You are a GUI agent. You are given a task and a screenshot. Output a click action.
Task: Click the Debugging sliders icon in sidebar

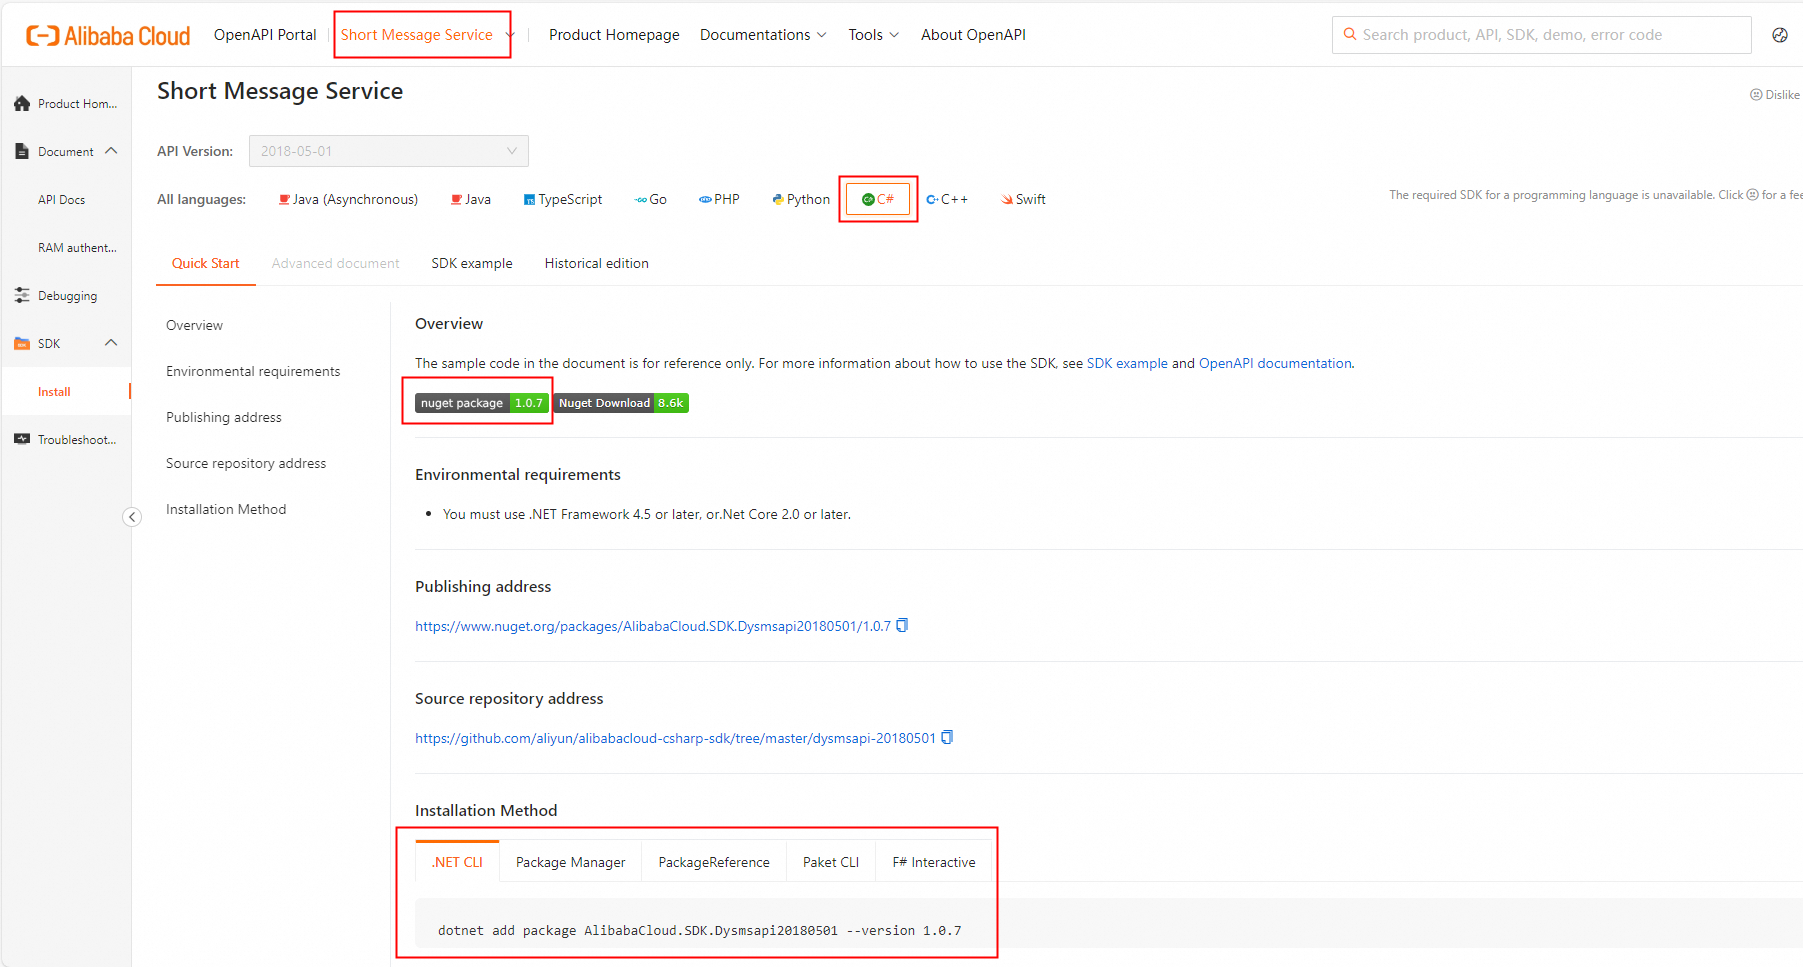pos(22,295)
